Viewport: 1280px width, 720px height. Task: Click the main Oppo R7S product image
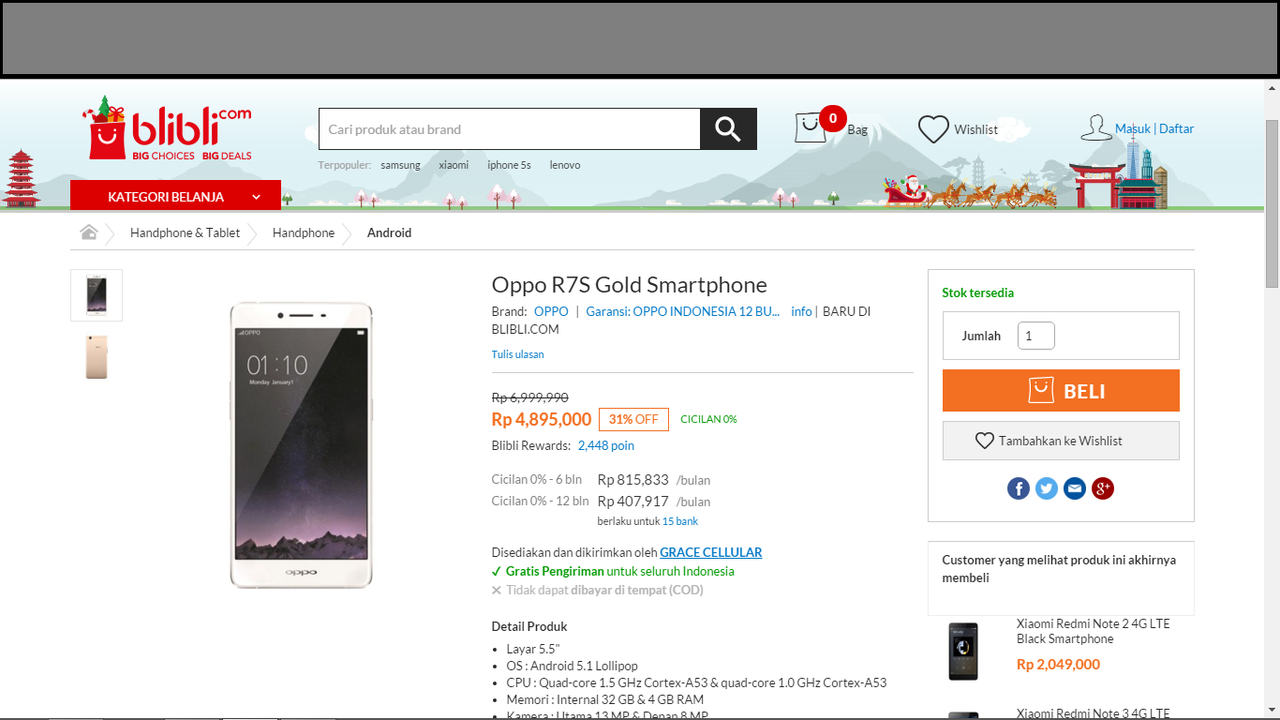click(x=301, y=445)
